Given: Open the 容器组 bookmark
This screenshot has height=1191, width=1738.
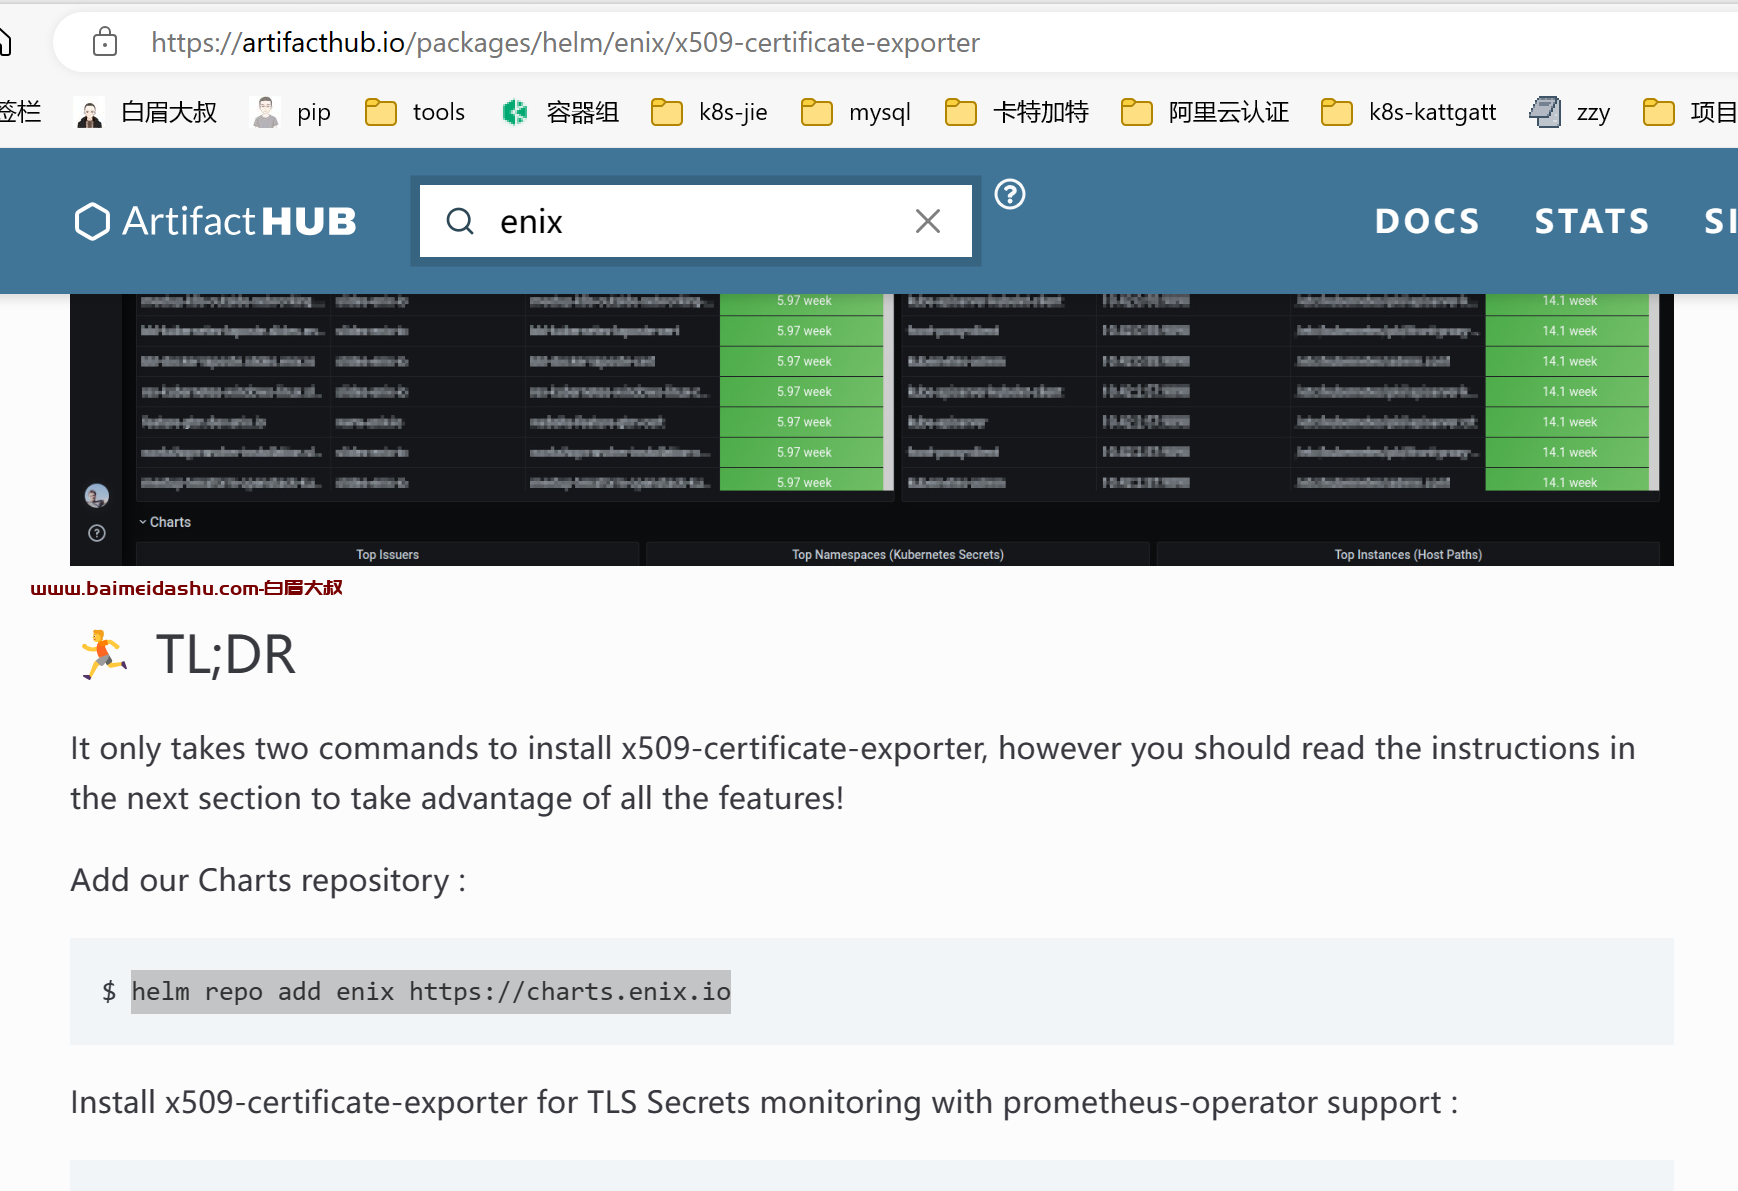Looking at the screenshot, I should pos(559,112).
